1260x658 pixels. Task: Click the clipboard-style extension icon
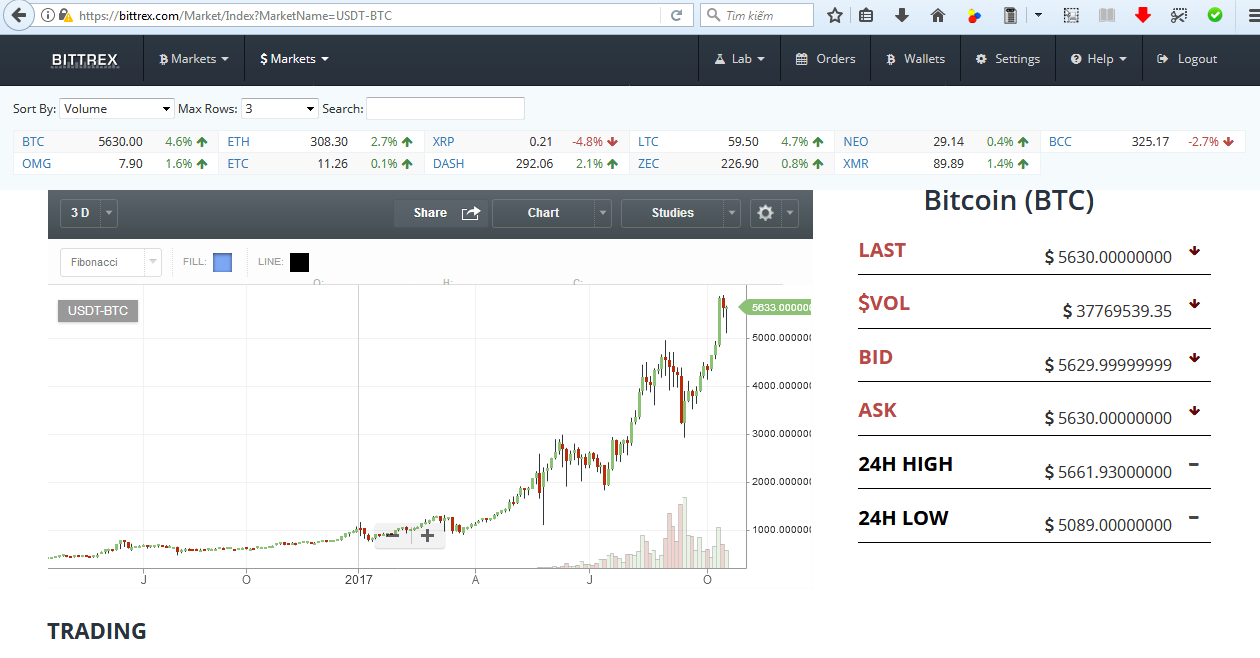[1010, 15]
